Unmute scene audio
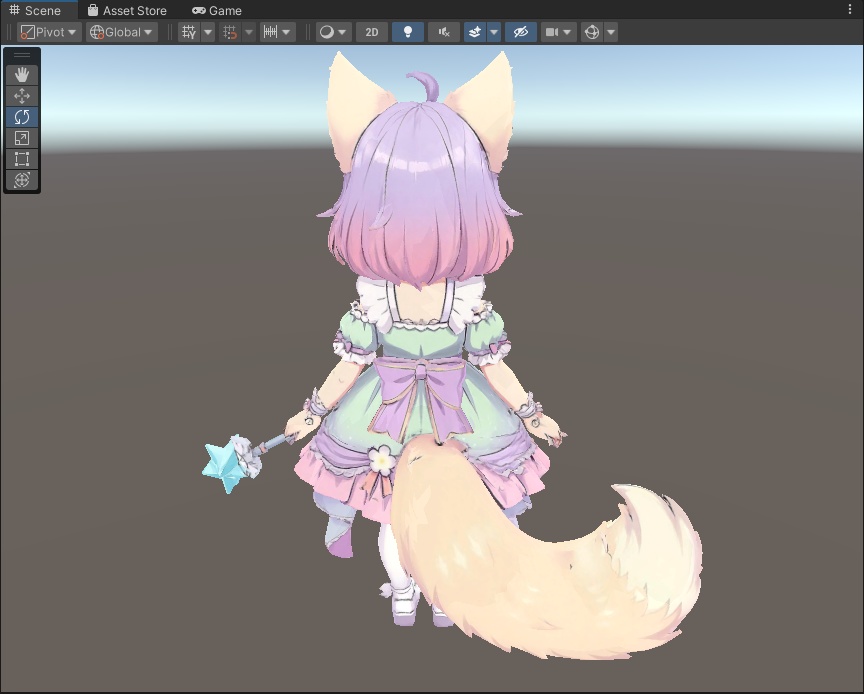The height and width of the screenshot is (694, 864). point(443,31)
